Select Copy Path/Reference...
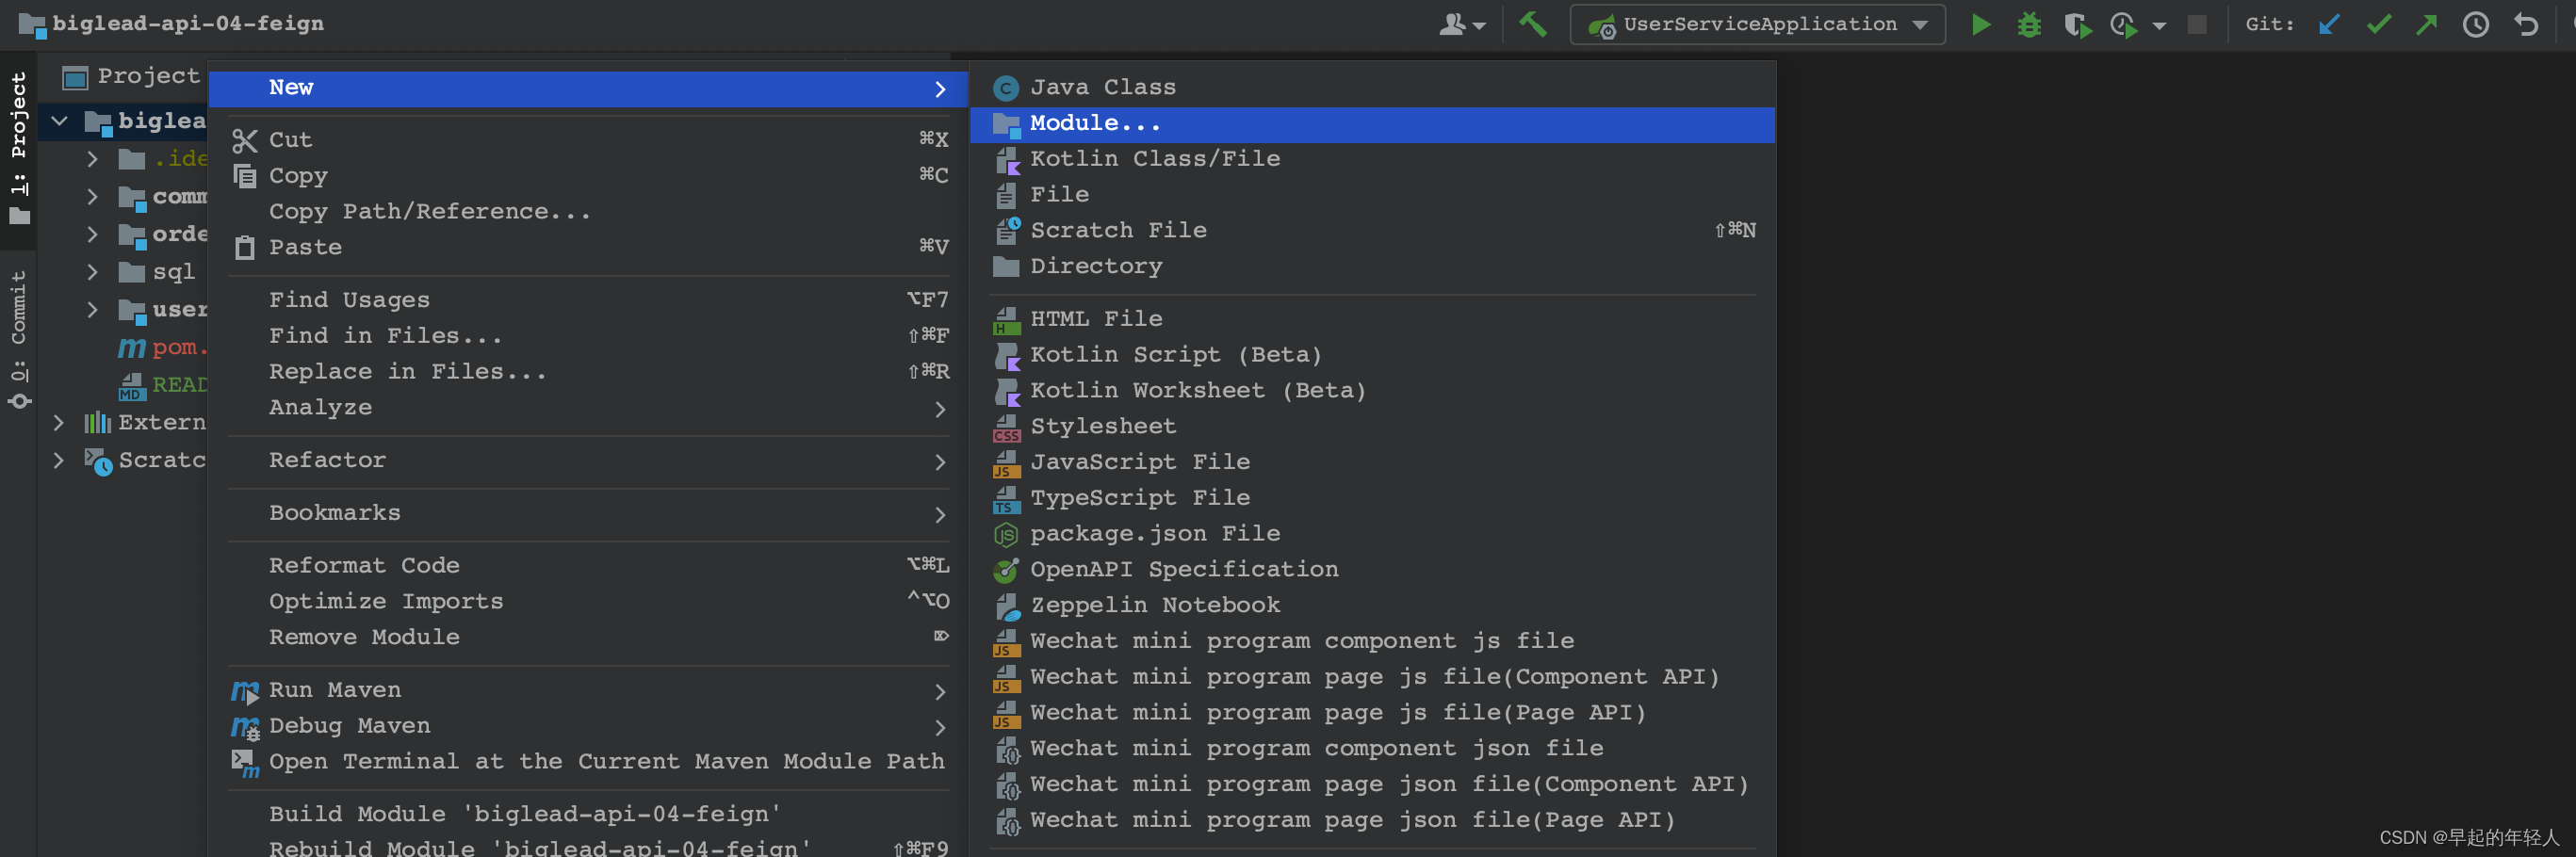This screenshot has width=2576, height=857. (x=588, y=212)
